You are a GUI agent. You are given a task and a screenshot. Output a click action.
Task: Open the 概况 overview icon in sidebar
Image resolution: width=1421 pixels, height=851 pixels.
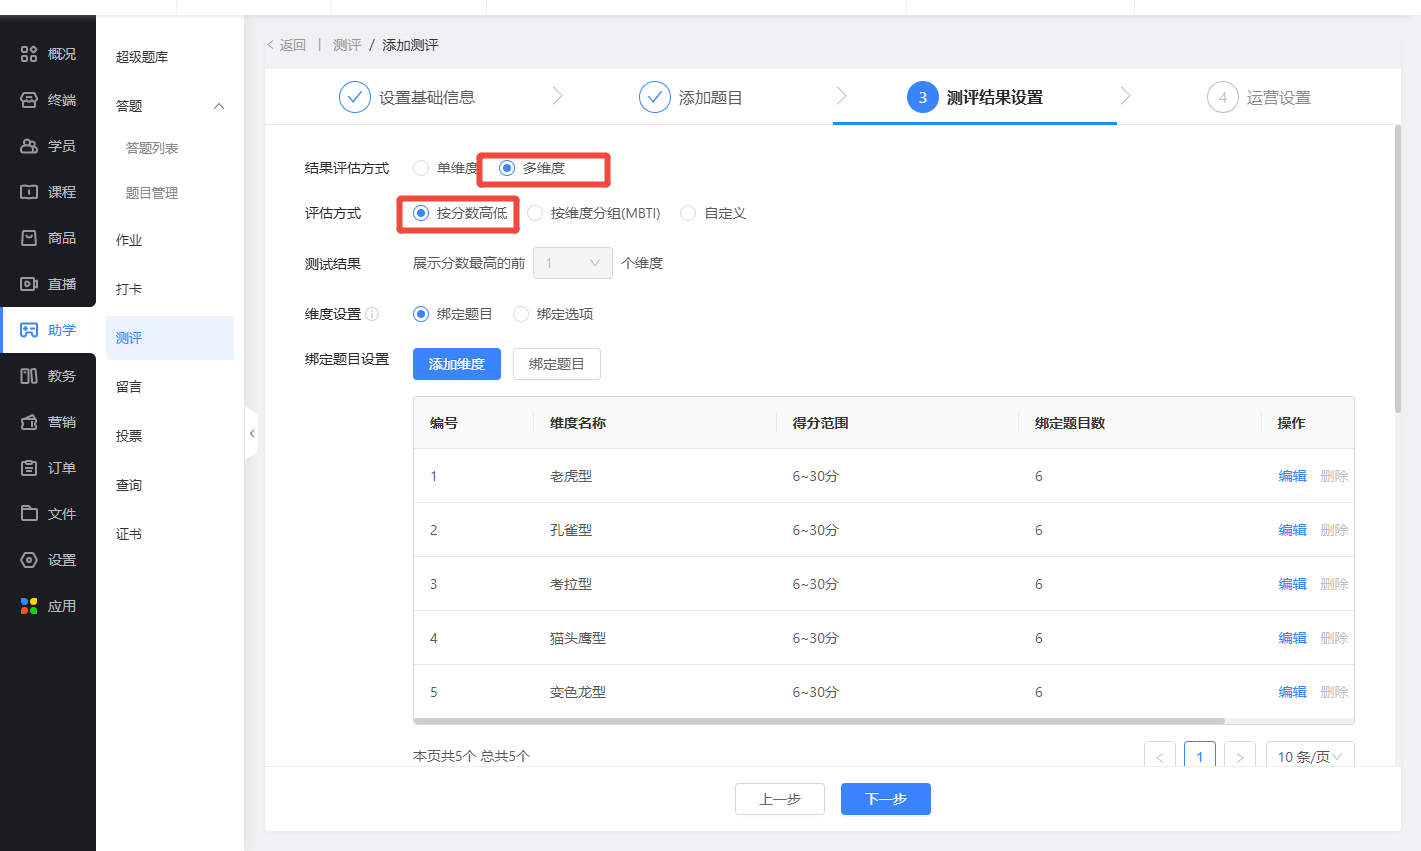click(x=29, y=54)
